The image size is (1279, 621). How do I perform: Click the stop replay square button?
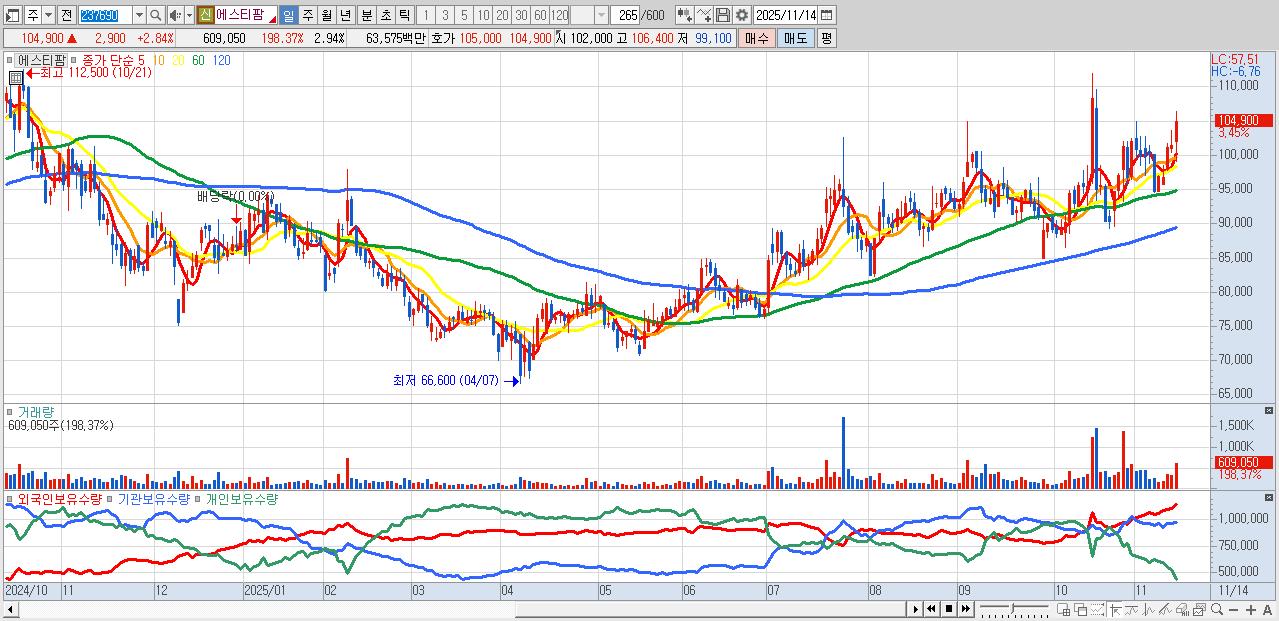point(949,609)
